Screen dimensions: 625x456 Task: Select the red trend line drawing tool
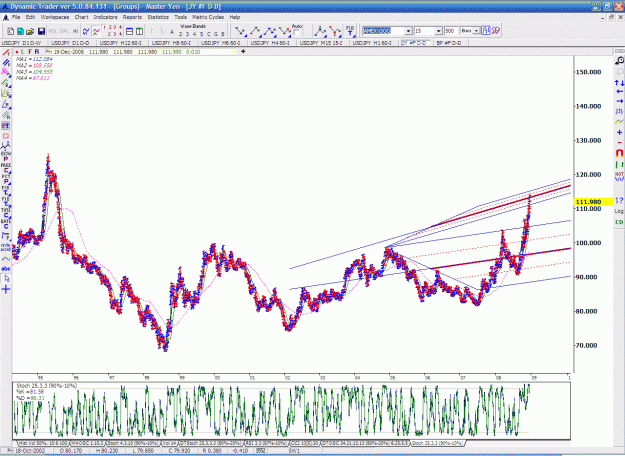[6, 52]
